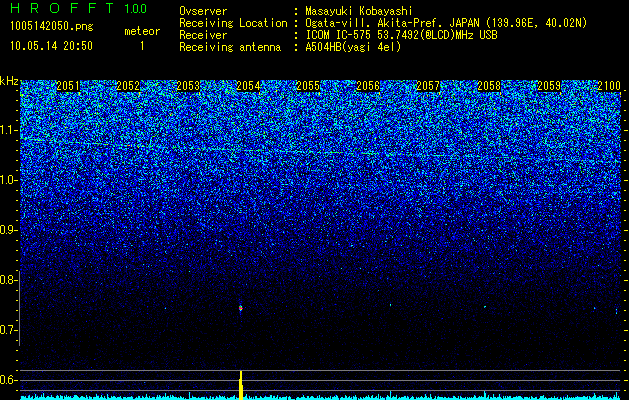
Task: Click the gray vertical range bar near 0.8 kHz
Action: click(x=19, y=308)
